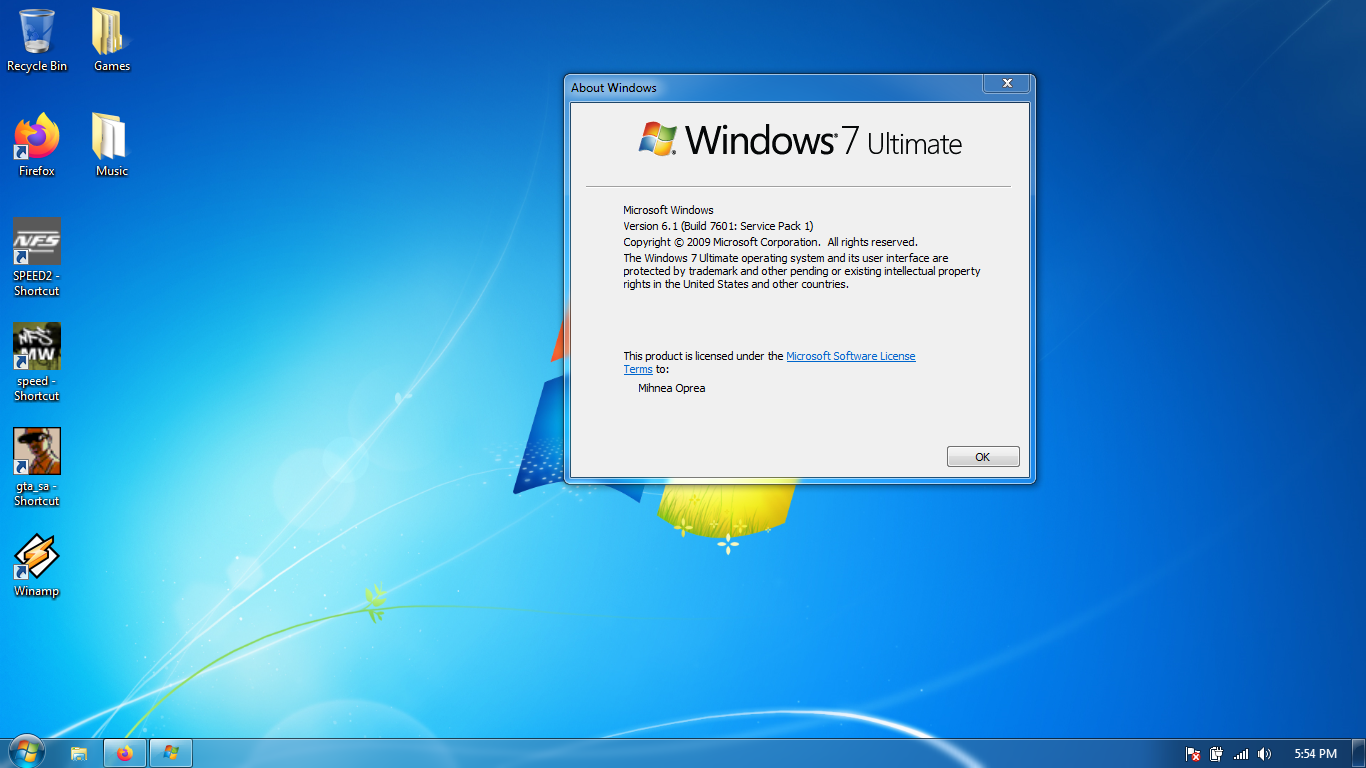Open Action Center flag in tray

(x=1193, y=754)
